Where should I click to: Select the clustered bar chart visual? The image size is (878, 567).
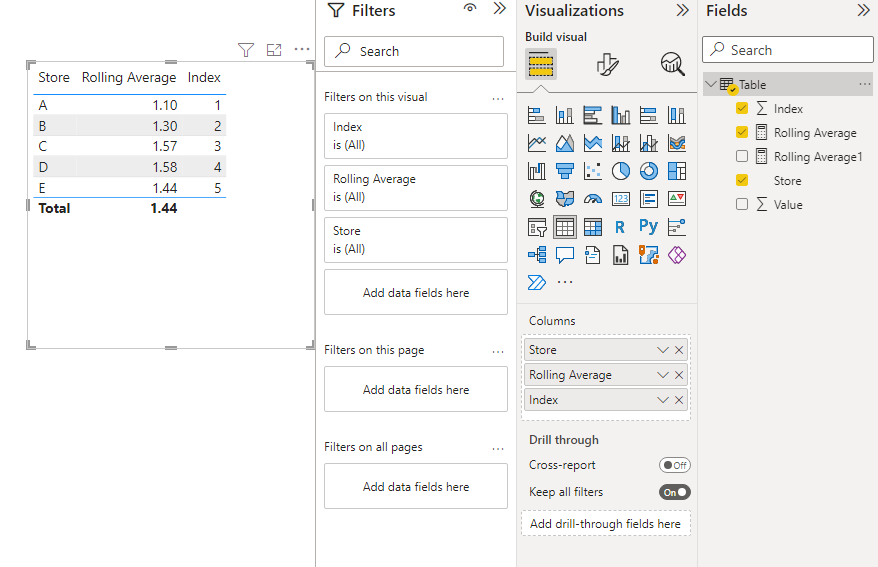click(592, 115)
